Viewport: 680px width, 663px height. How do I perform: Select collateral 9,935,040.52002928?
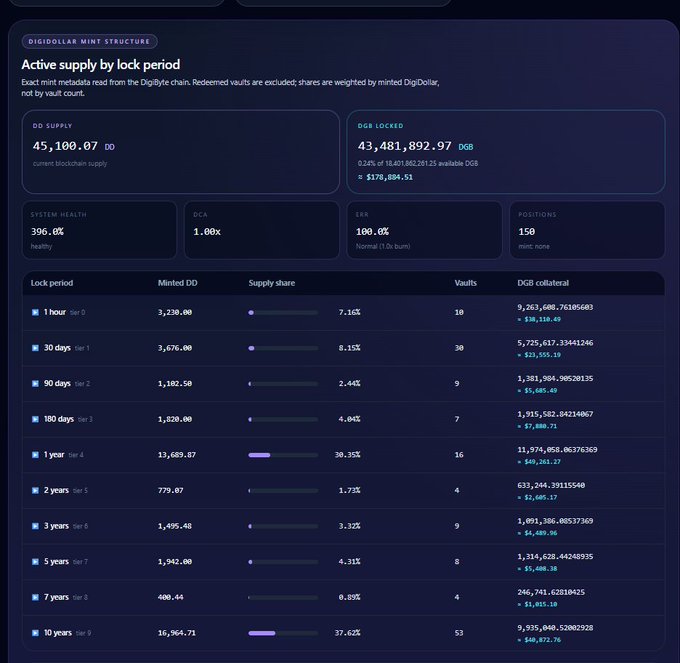[x=555, y=627]
